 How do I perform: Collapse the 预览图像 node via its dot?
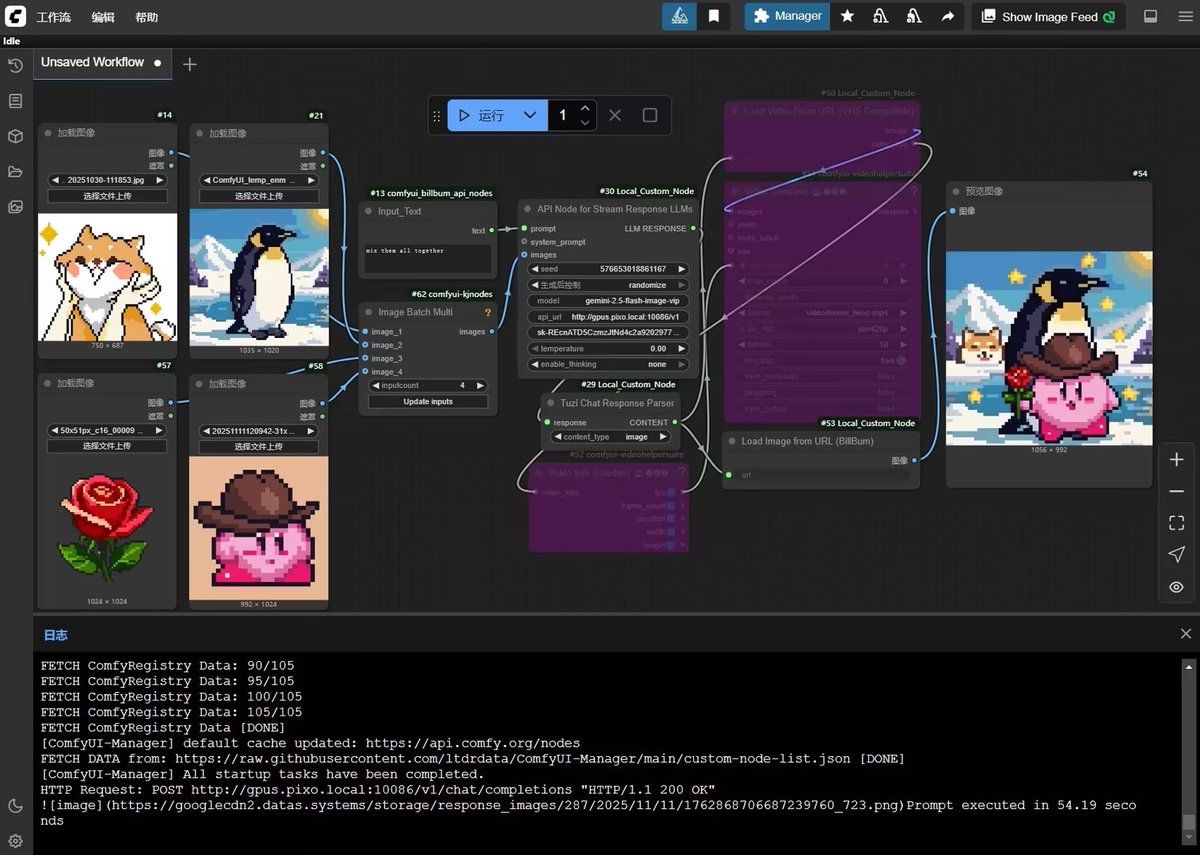tap(956, 191)
